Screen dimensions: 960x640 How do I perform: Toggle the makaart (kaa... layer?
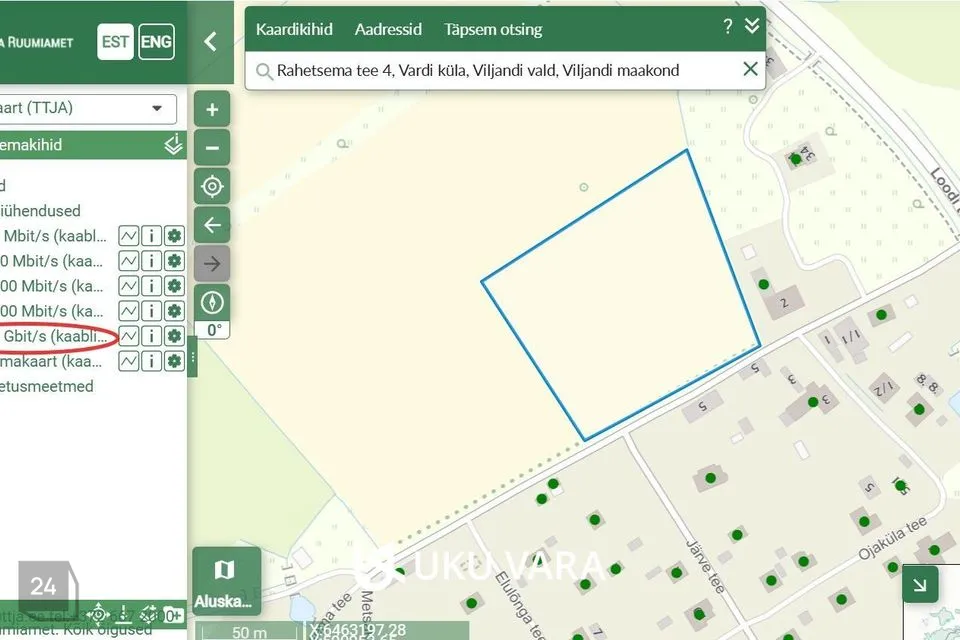(x=51, y=361)
